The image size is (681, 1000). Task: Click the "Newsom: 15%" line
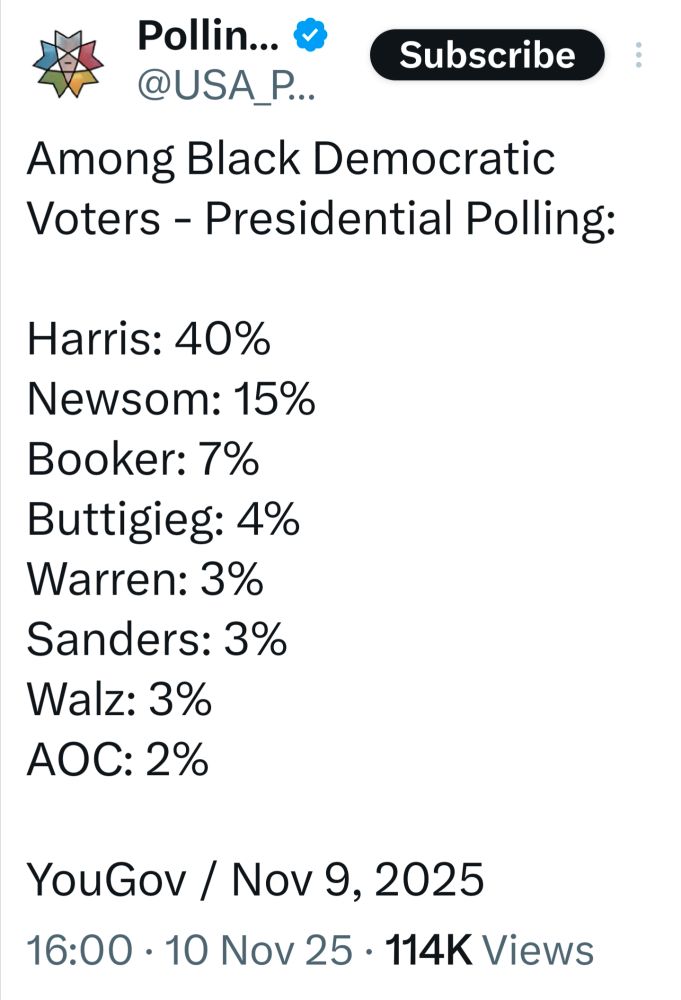[x=171, y=399]
